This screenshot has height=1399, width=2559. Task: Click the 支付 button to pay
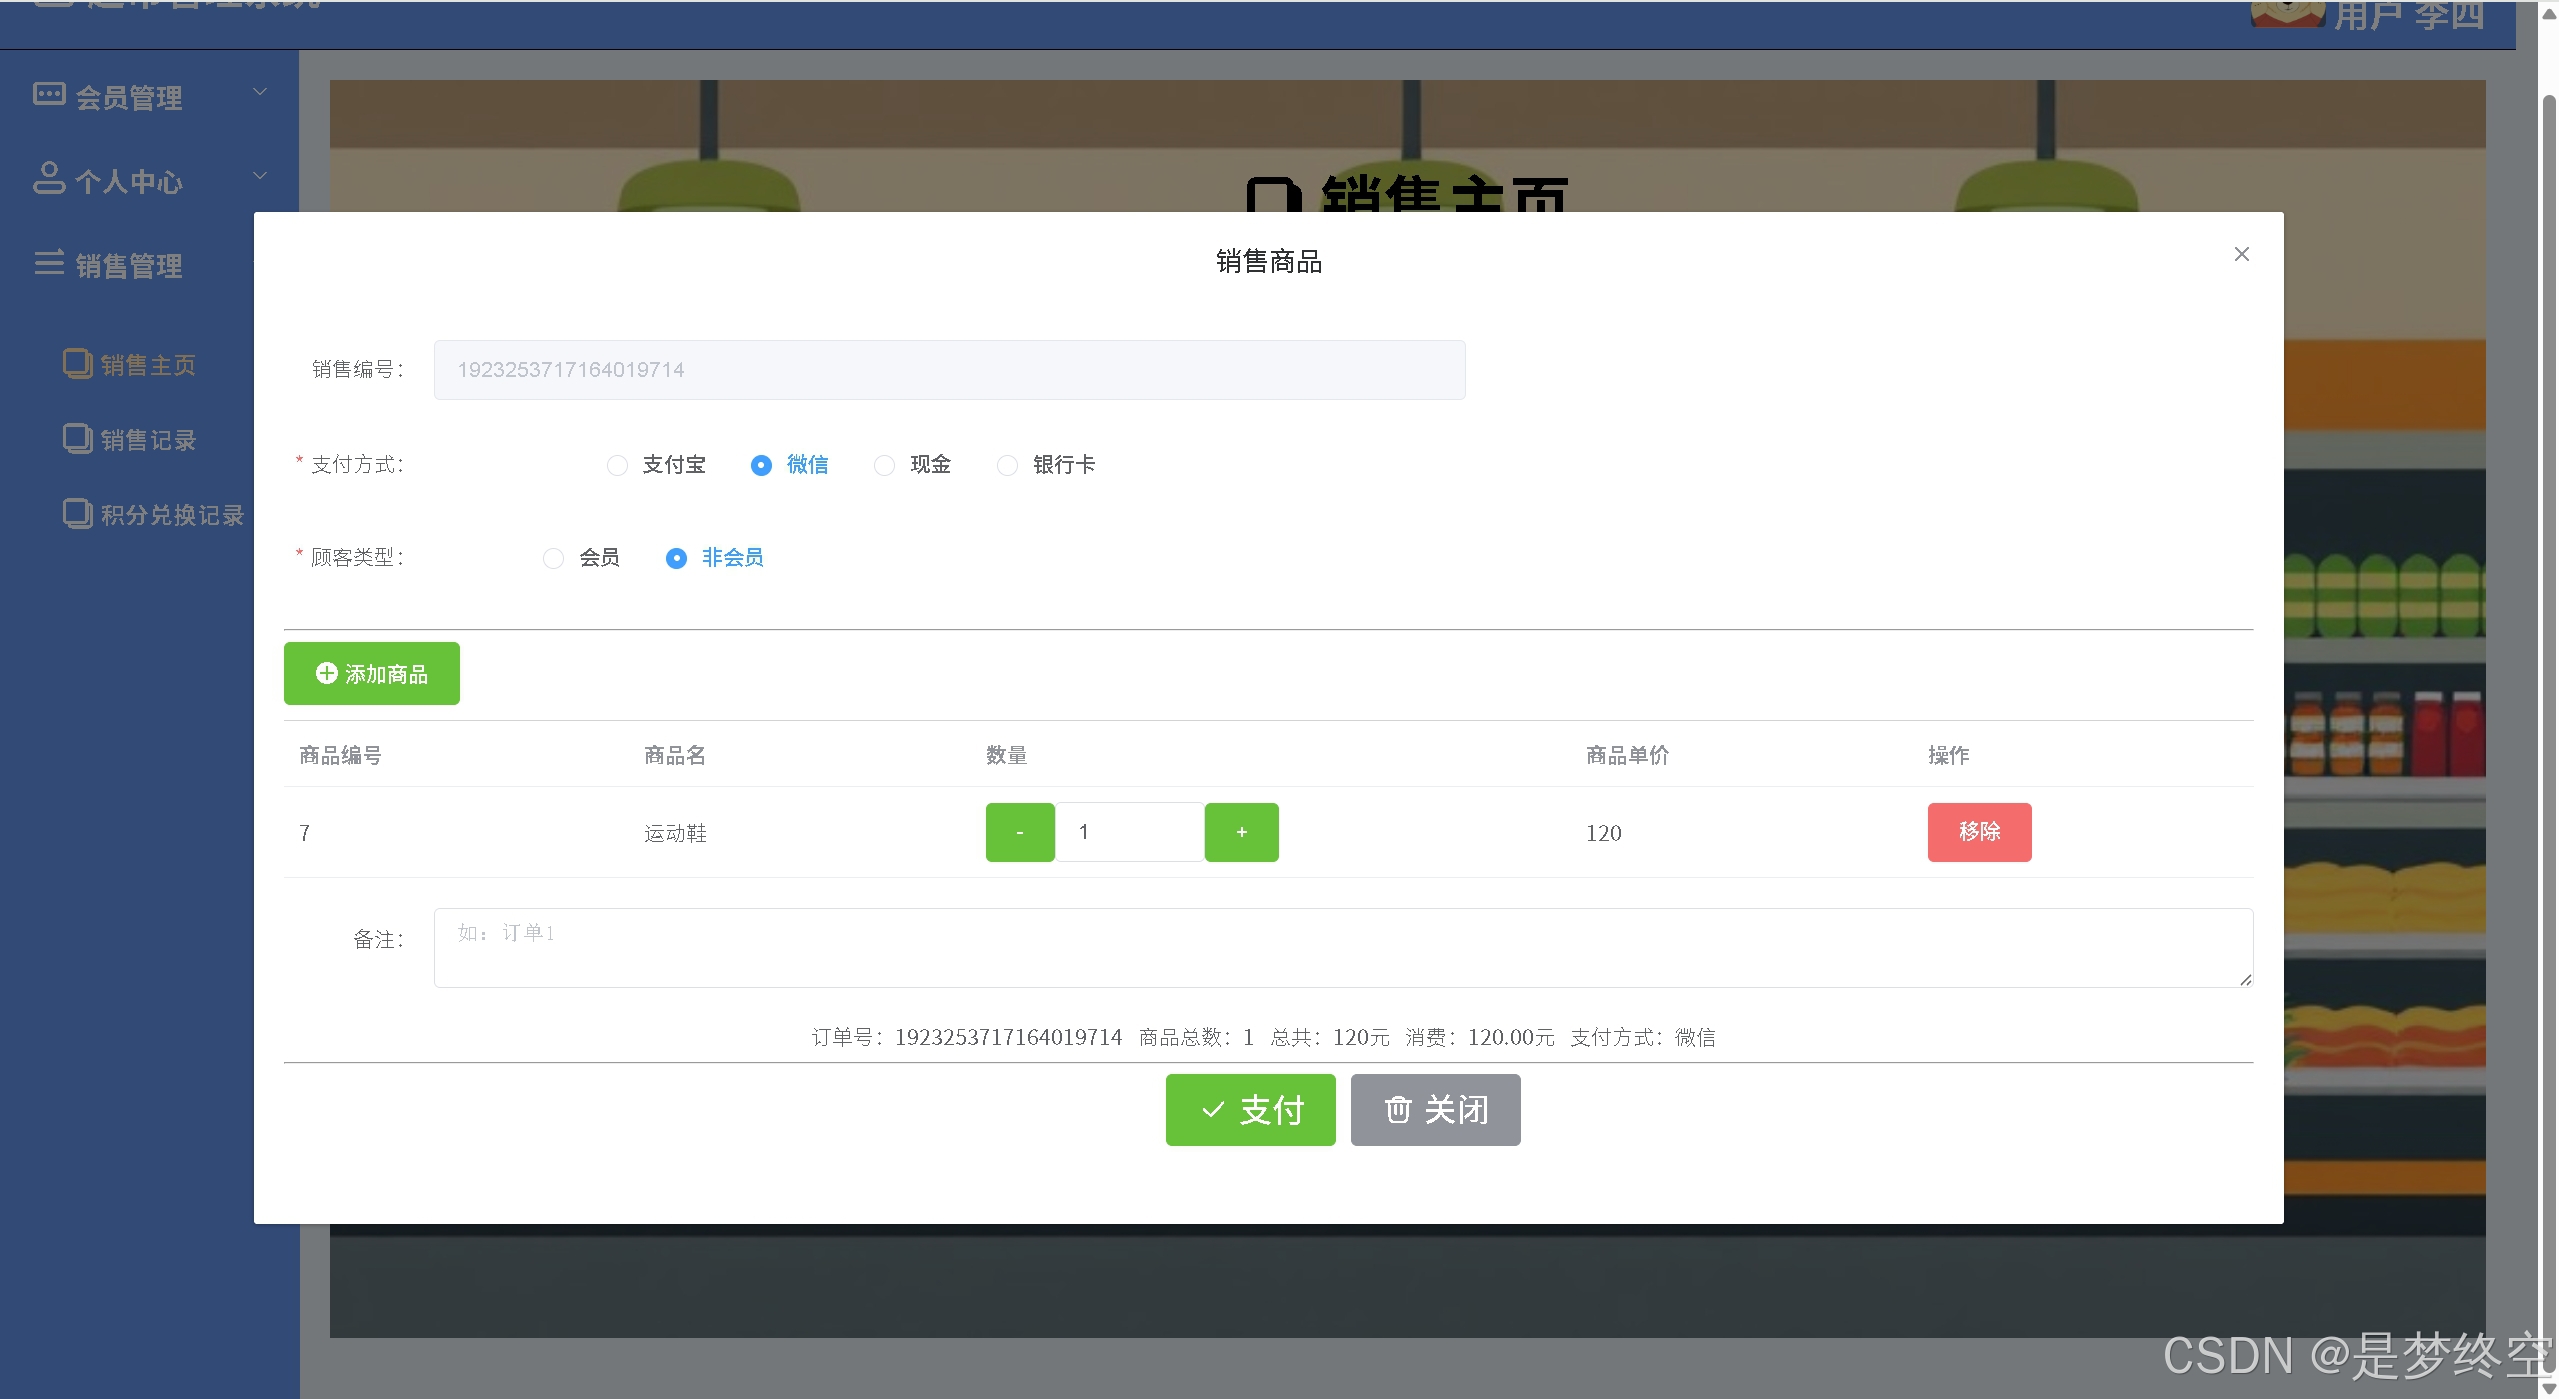point(1250,1110)
